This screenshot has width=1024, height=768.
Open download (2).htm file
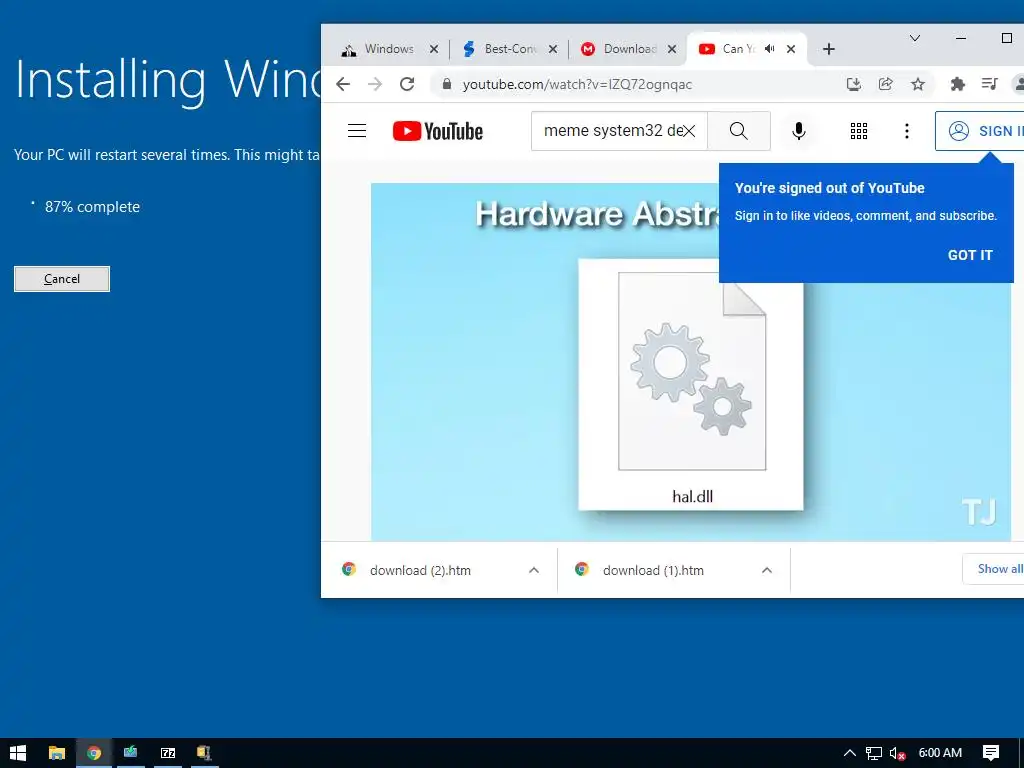coord(421,570)
